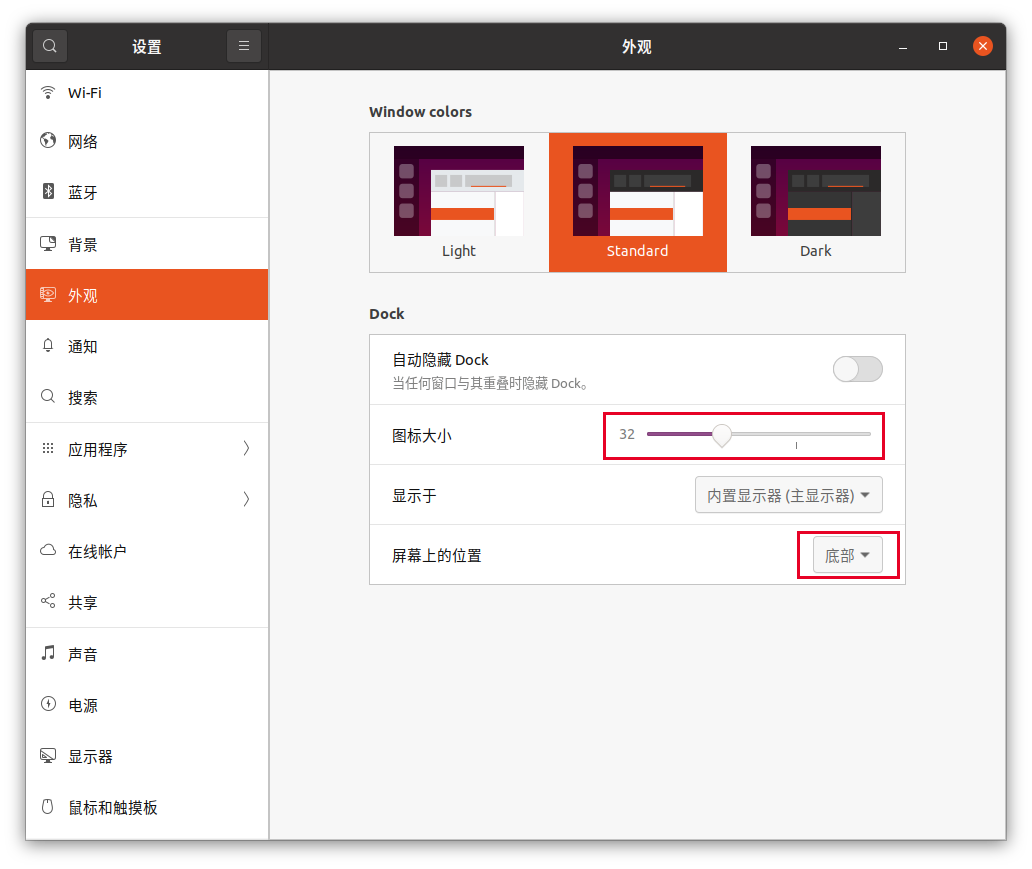
Task: Open the 底部 position dropdown
Action: click(846, 554)
